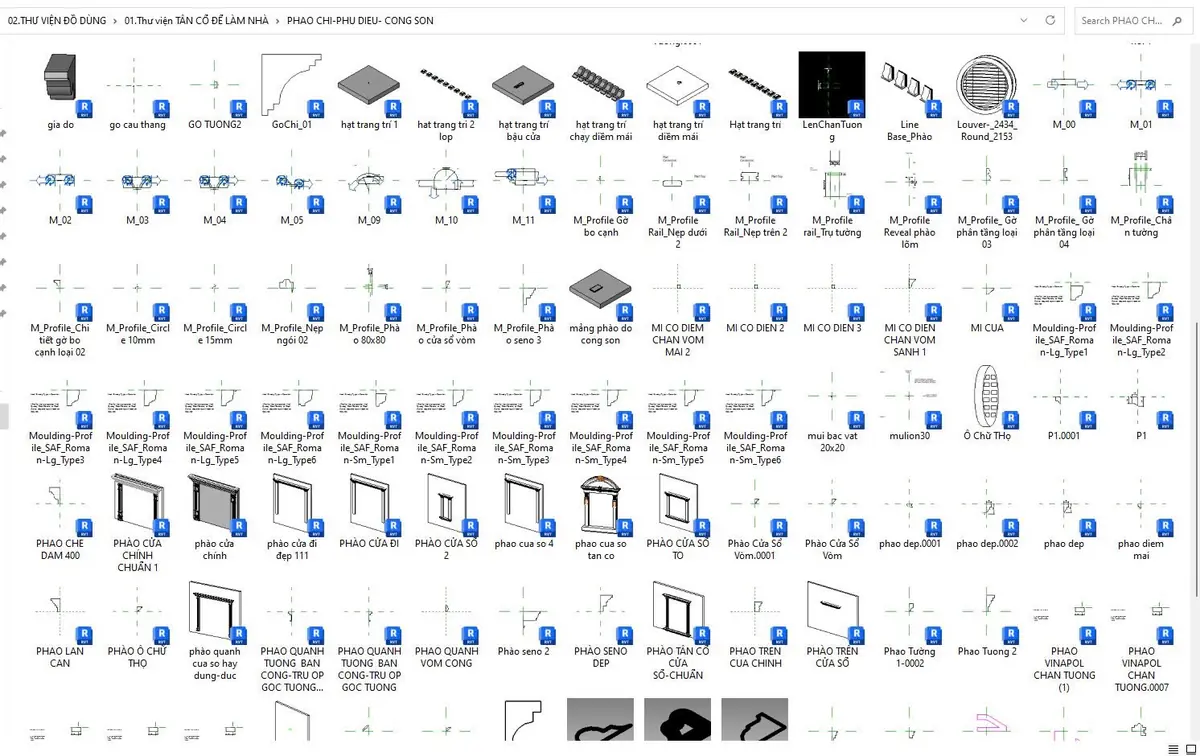1200x756 pixels.
Task: Open address bar history dropdown arrow
Action: [x=1025, y=20]
